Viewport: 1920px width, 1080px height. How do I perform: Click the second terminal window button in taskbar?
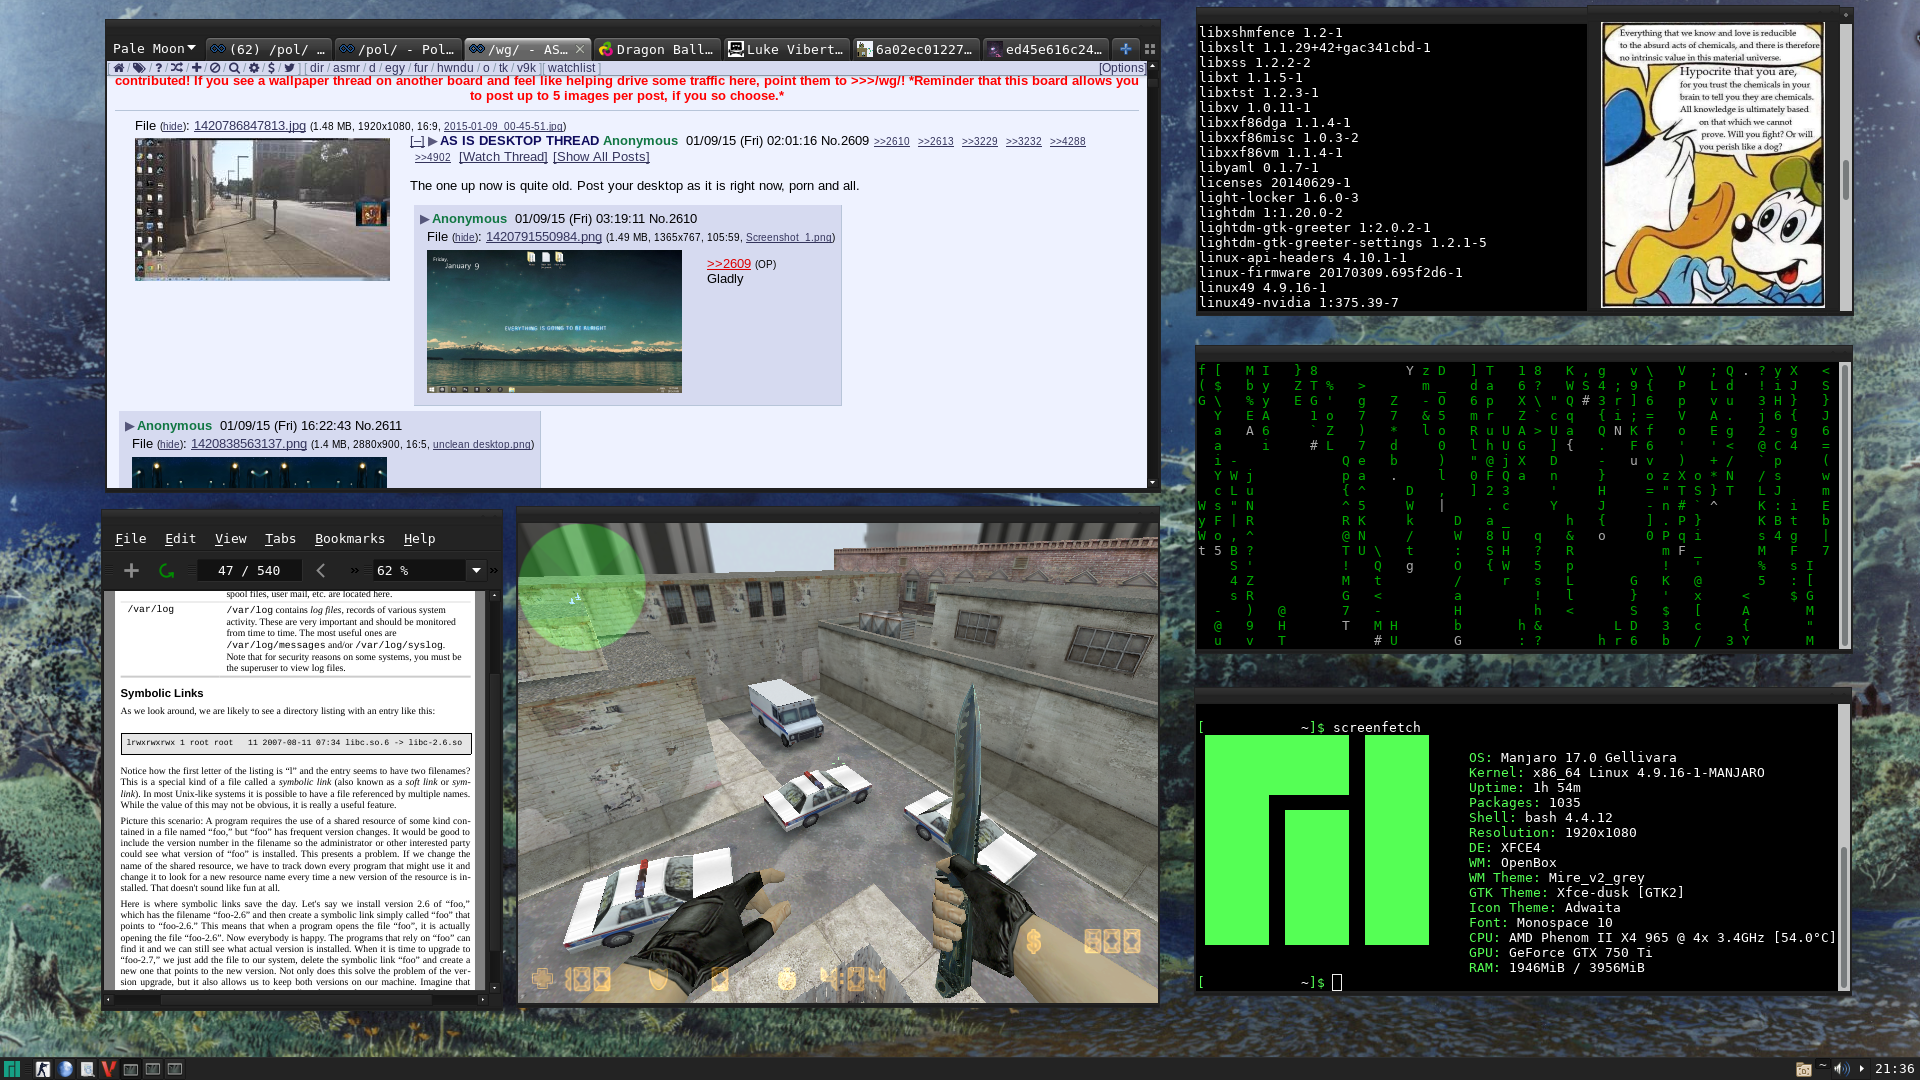click(153, 1069)
